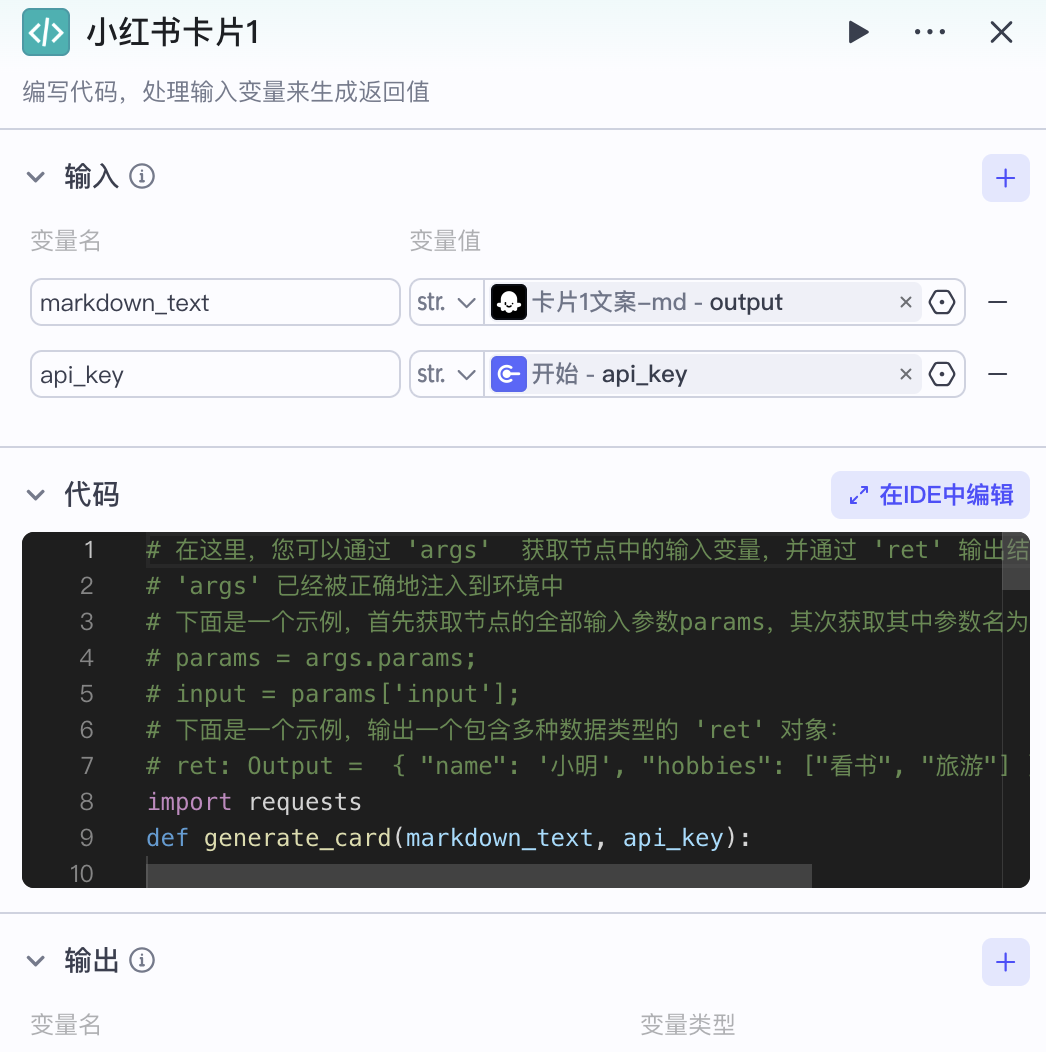The width and height of the screenshot is (1046, 1052).
Task: Click the markdown_text variable name field
Action: click(215, 301)
